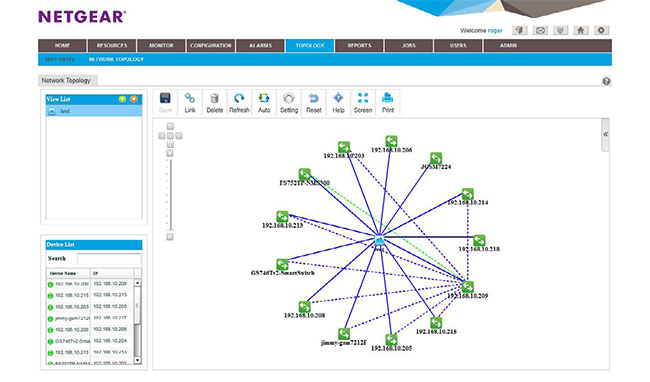Open the Configuration menu tab
The width and height of the screenshot is (650, 382).
[x=211, y=46]
